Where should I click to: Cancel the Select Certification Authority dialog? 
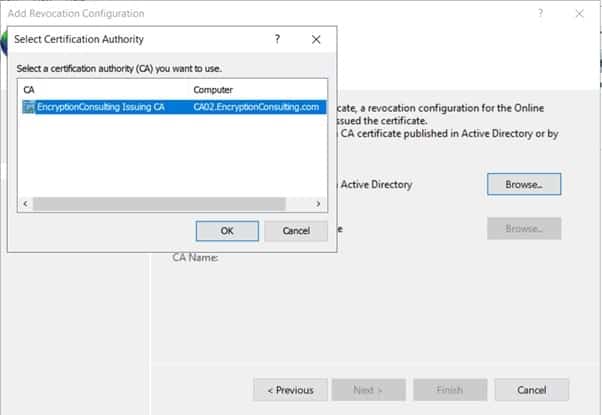pos(296,231)
